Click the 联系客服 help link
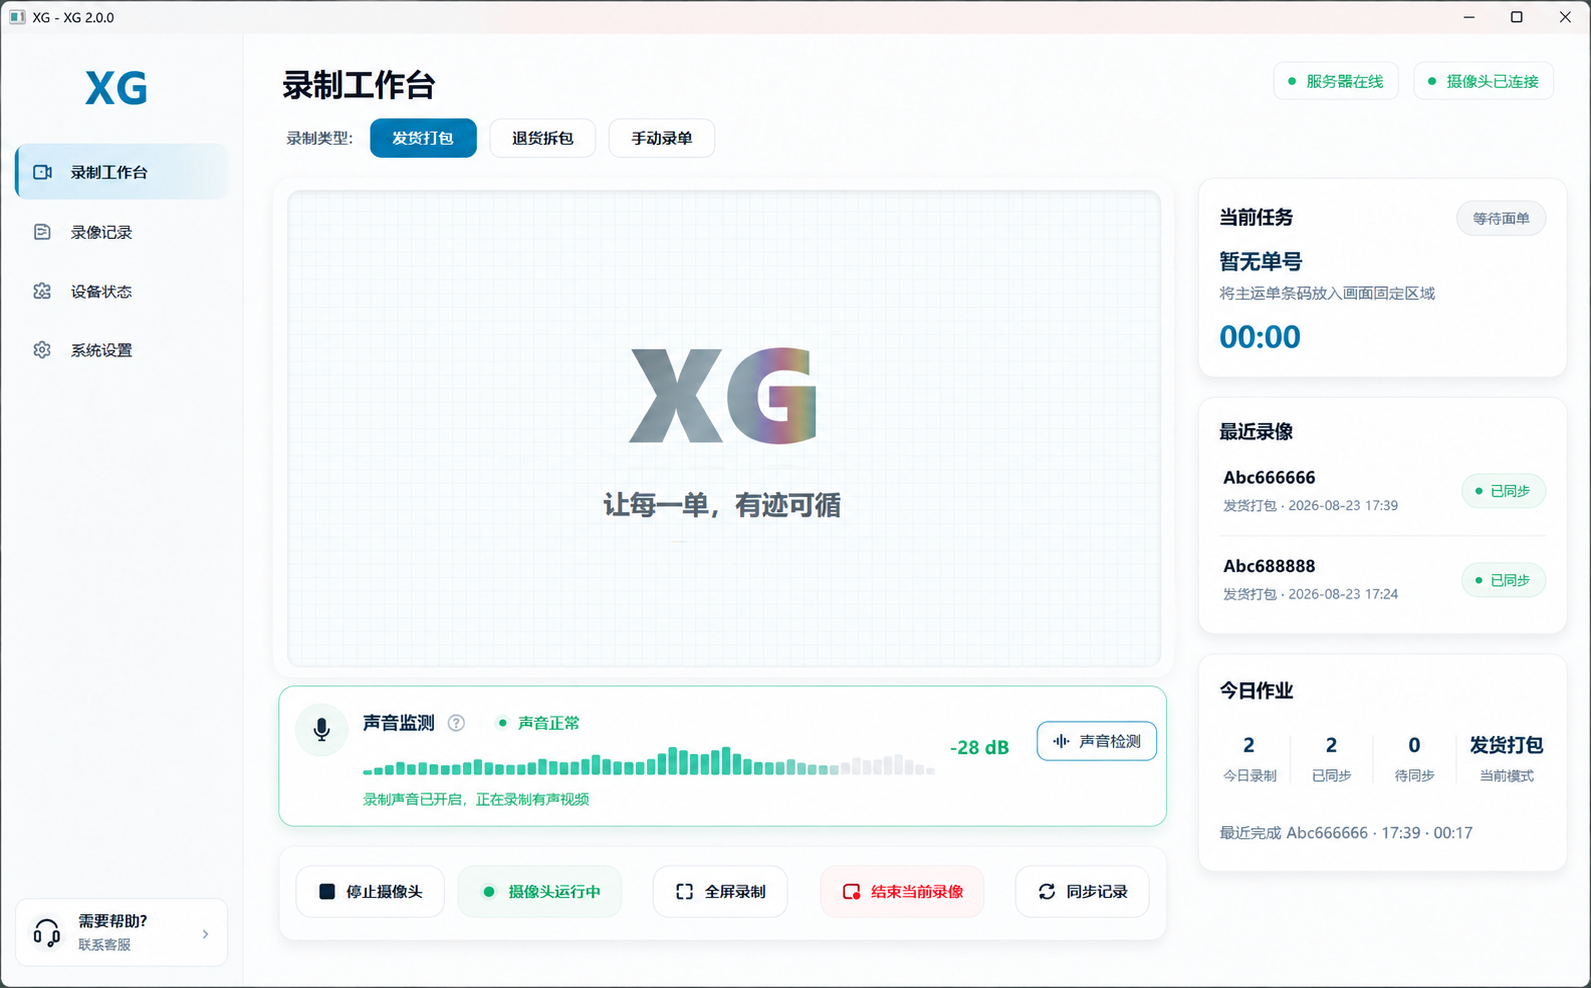1591x988 pixels. click(x=105, y=945)
